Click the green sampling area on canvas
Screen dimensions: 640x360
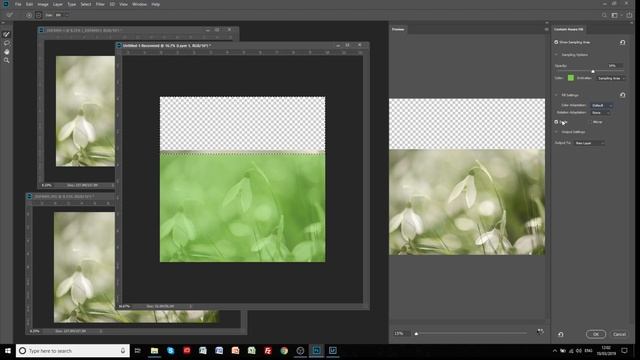click(x=242, y=207)
